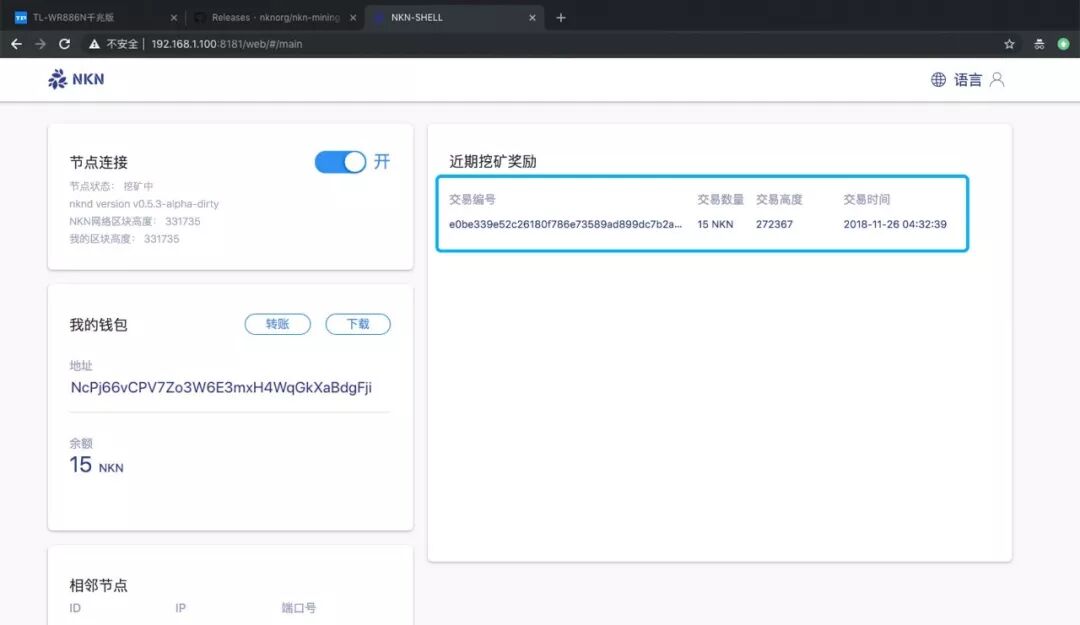Close the TL-WR886N tab

[174, 18]
